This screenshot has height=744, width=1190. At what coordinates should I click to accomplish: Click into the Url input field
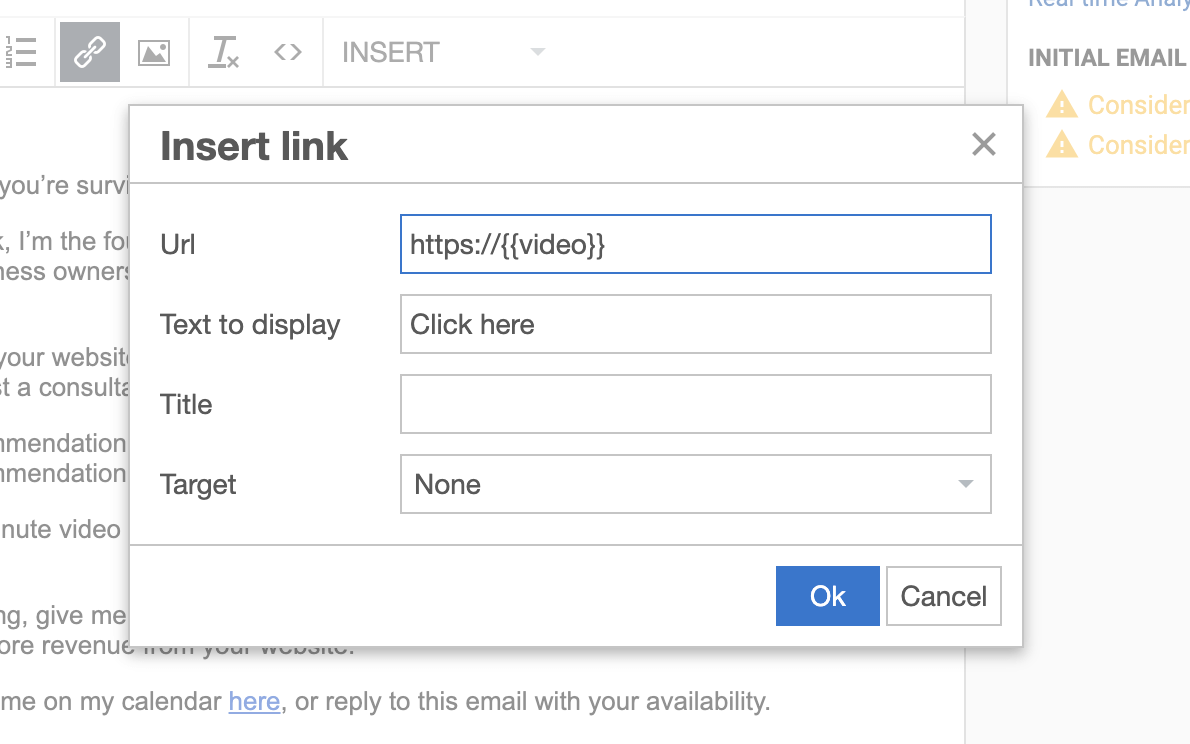pos(695,244)
